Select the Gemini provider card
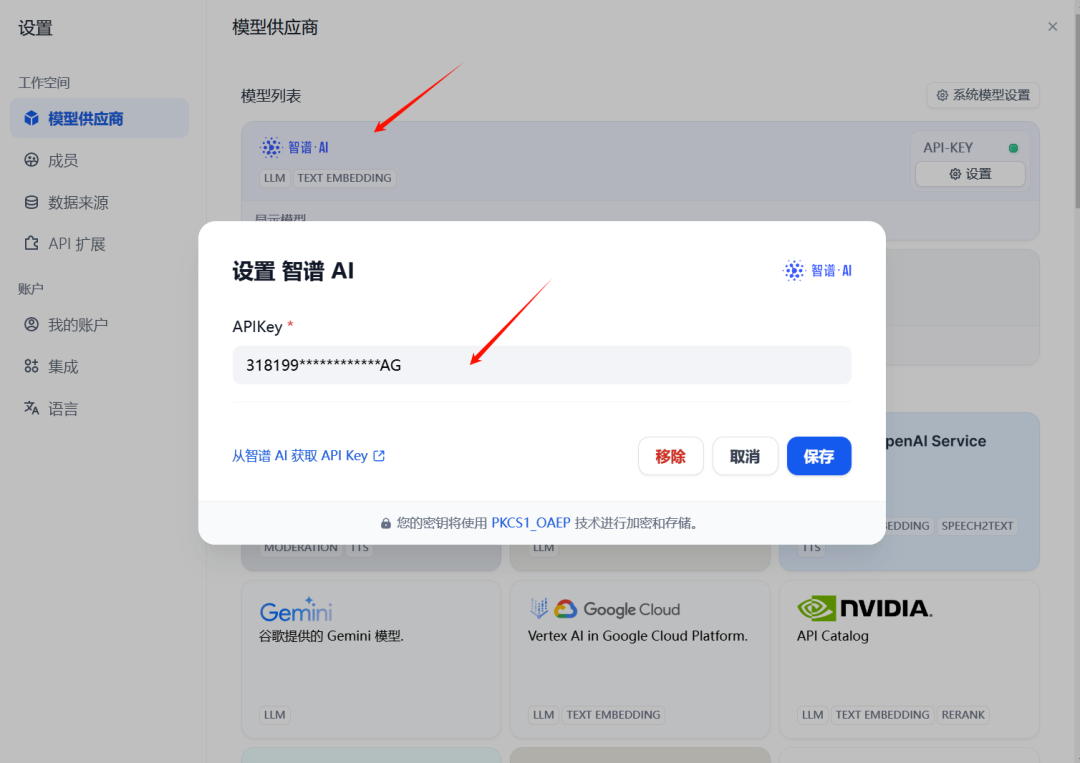The image size is (1080, 763). [371, 659]
